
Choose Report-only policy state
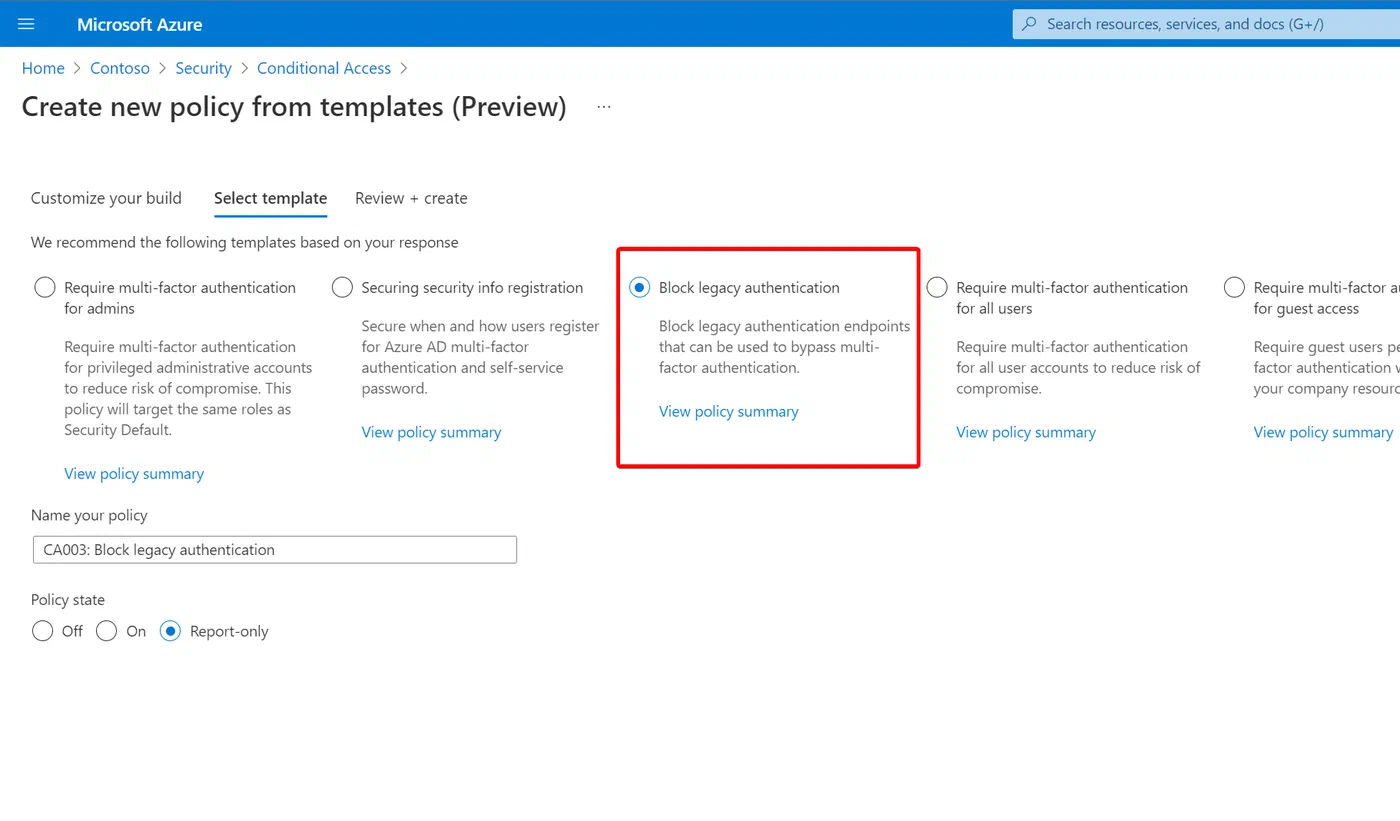click(170, 631)
